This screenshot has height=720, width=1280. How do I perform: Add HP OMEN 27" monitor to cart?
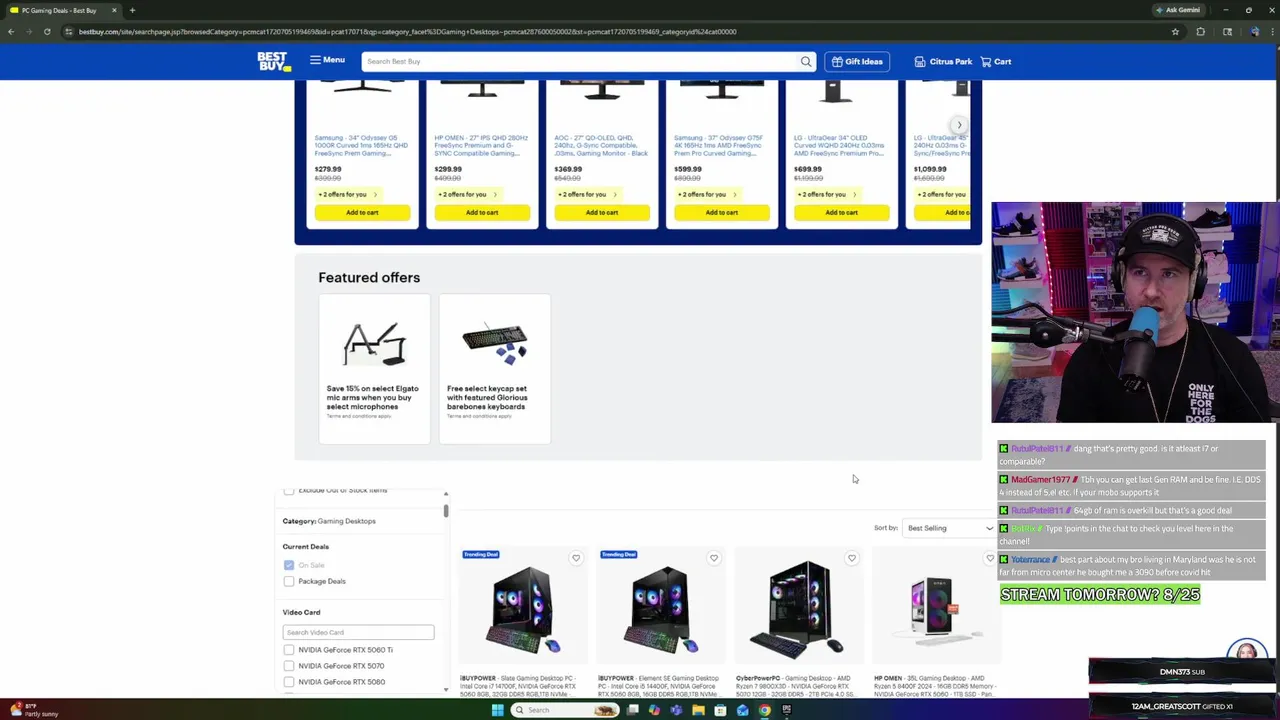pos(482,212)
